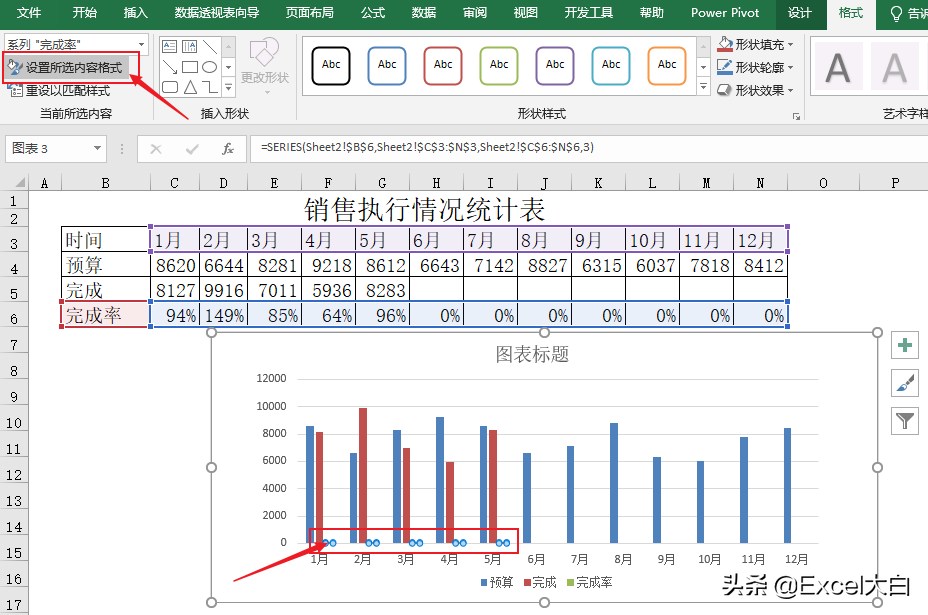Select the 12月 header cell

[761, 240]
